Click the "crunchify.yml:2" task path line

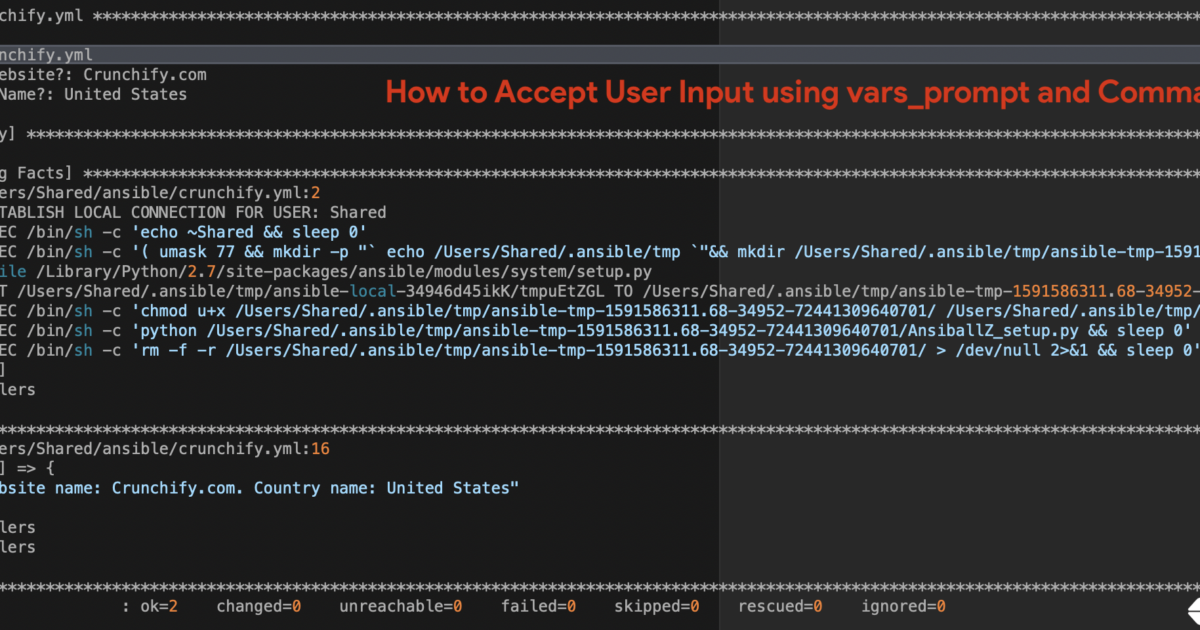pyautogui.click(x=159, y=192)
